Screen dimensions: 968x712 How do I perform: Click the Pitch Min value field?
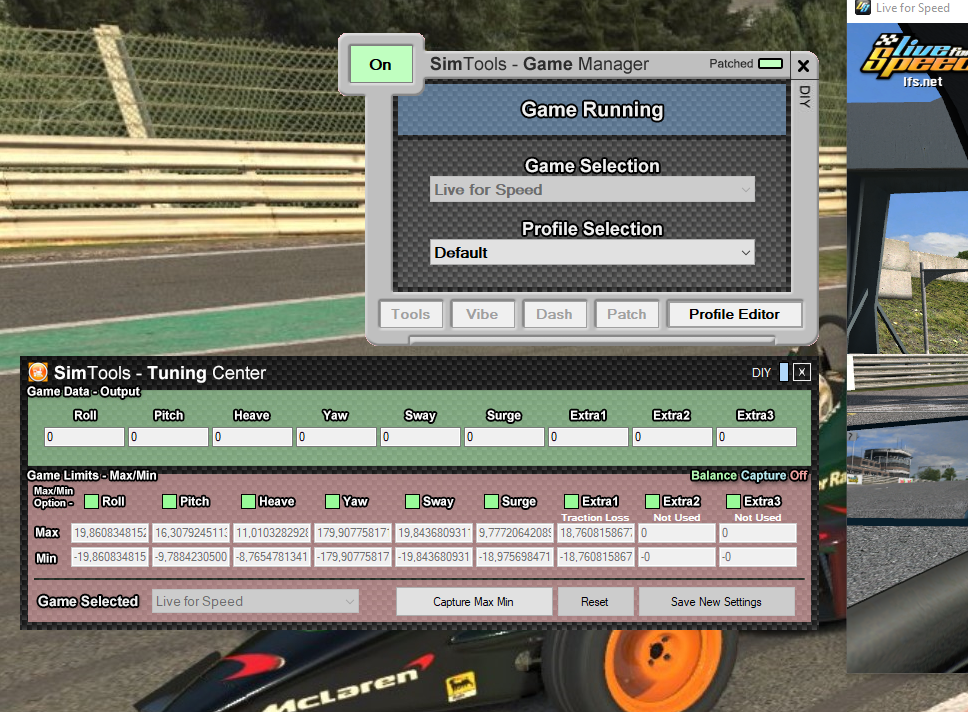(191, 557)
